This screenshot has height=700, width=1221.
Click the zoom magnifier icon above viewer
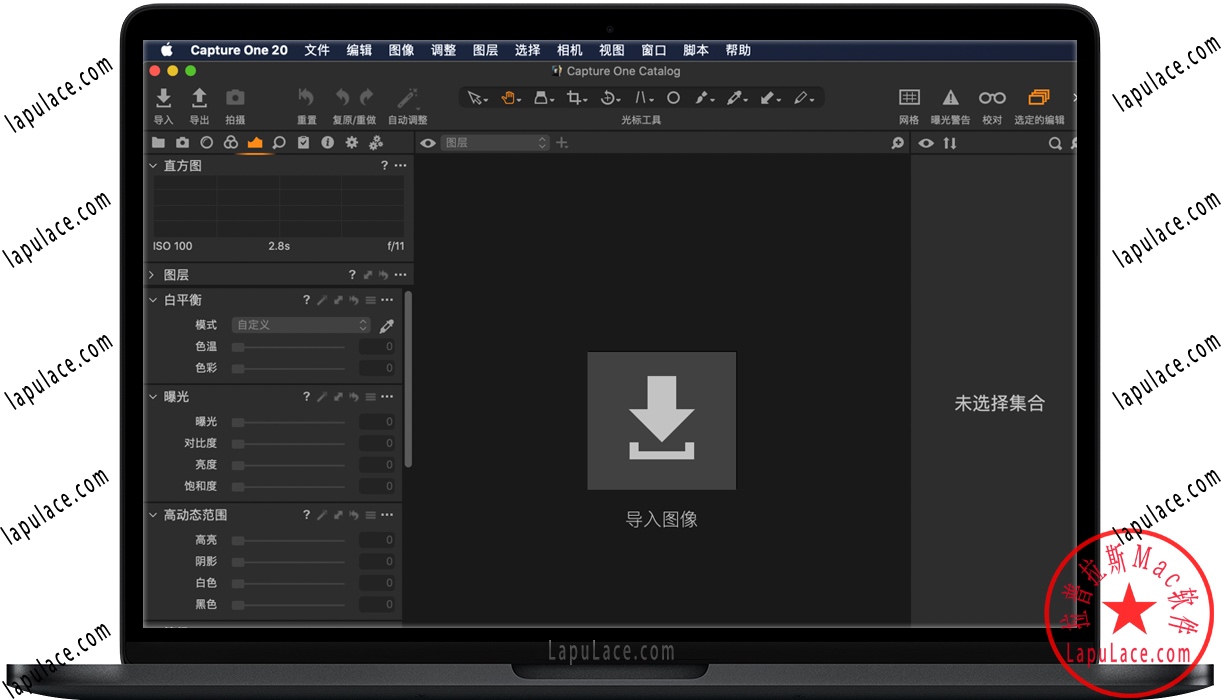click(898, 143)
